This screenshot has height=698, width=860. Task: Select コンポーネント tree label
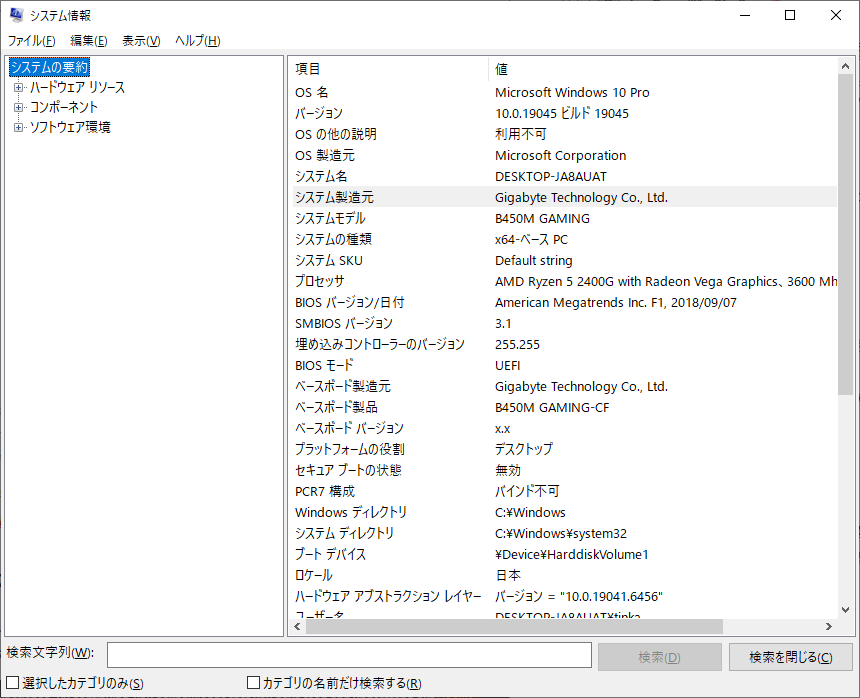(64, 107)
